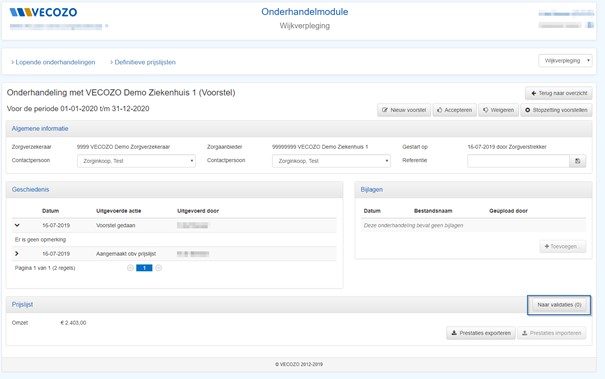Screen dimensions: 605x379
Task: Select page 1 in Geschiedenis pager
Action: point(144,268)
